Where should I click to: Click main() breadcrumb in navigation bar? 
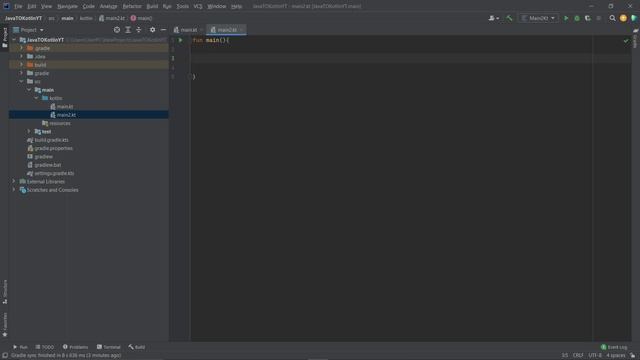pos(141,18)
